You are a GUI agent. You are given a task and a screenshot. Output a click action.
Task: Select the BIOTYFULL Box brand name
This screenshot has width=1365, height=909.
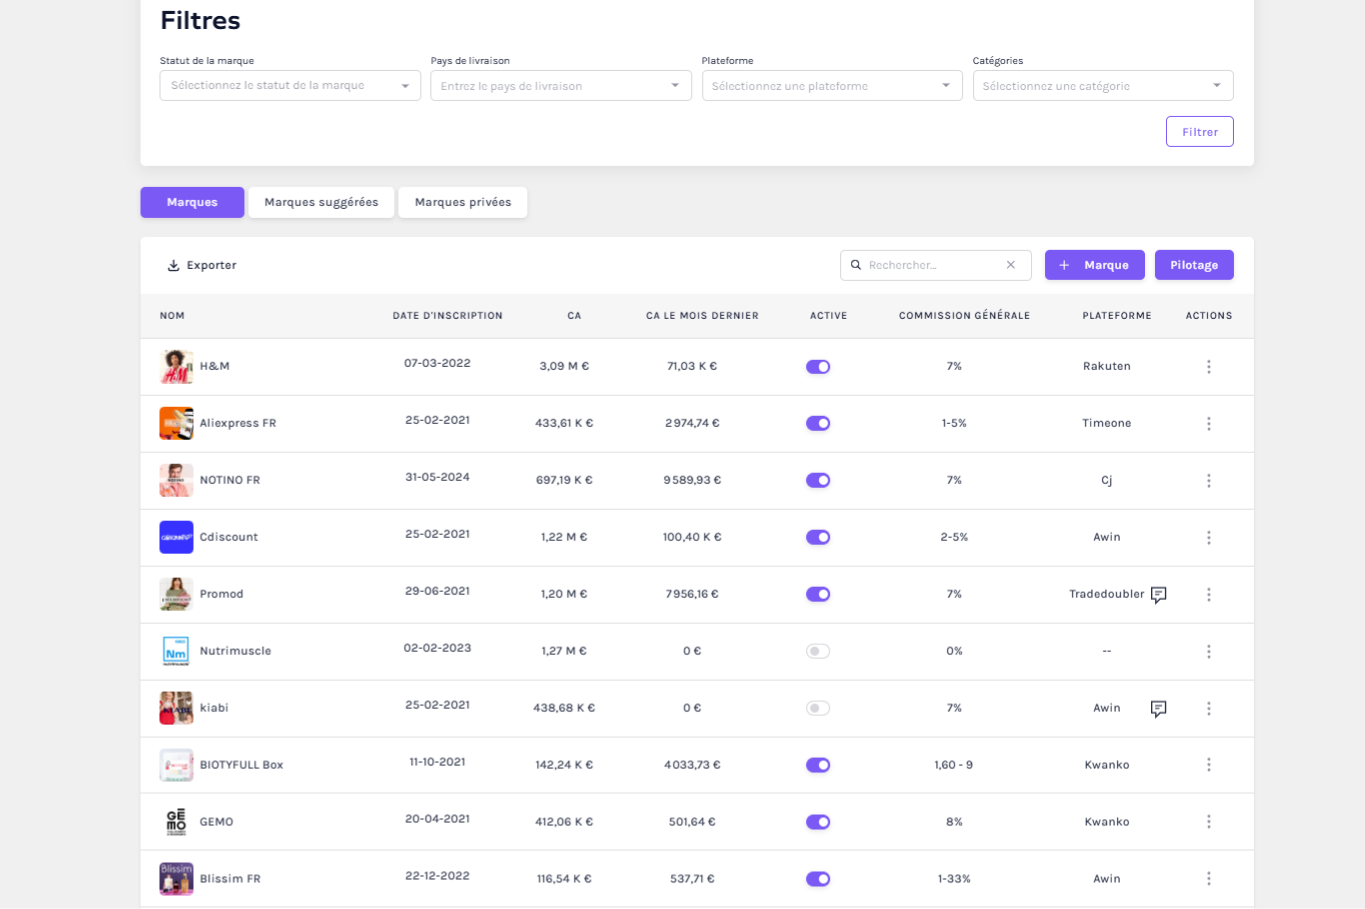241,765
